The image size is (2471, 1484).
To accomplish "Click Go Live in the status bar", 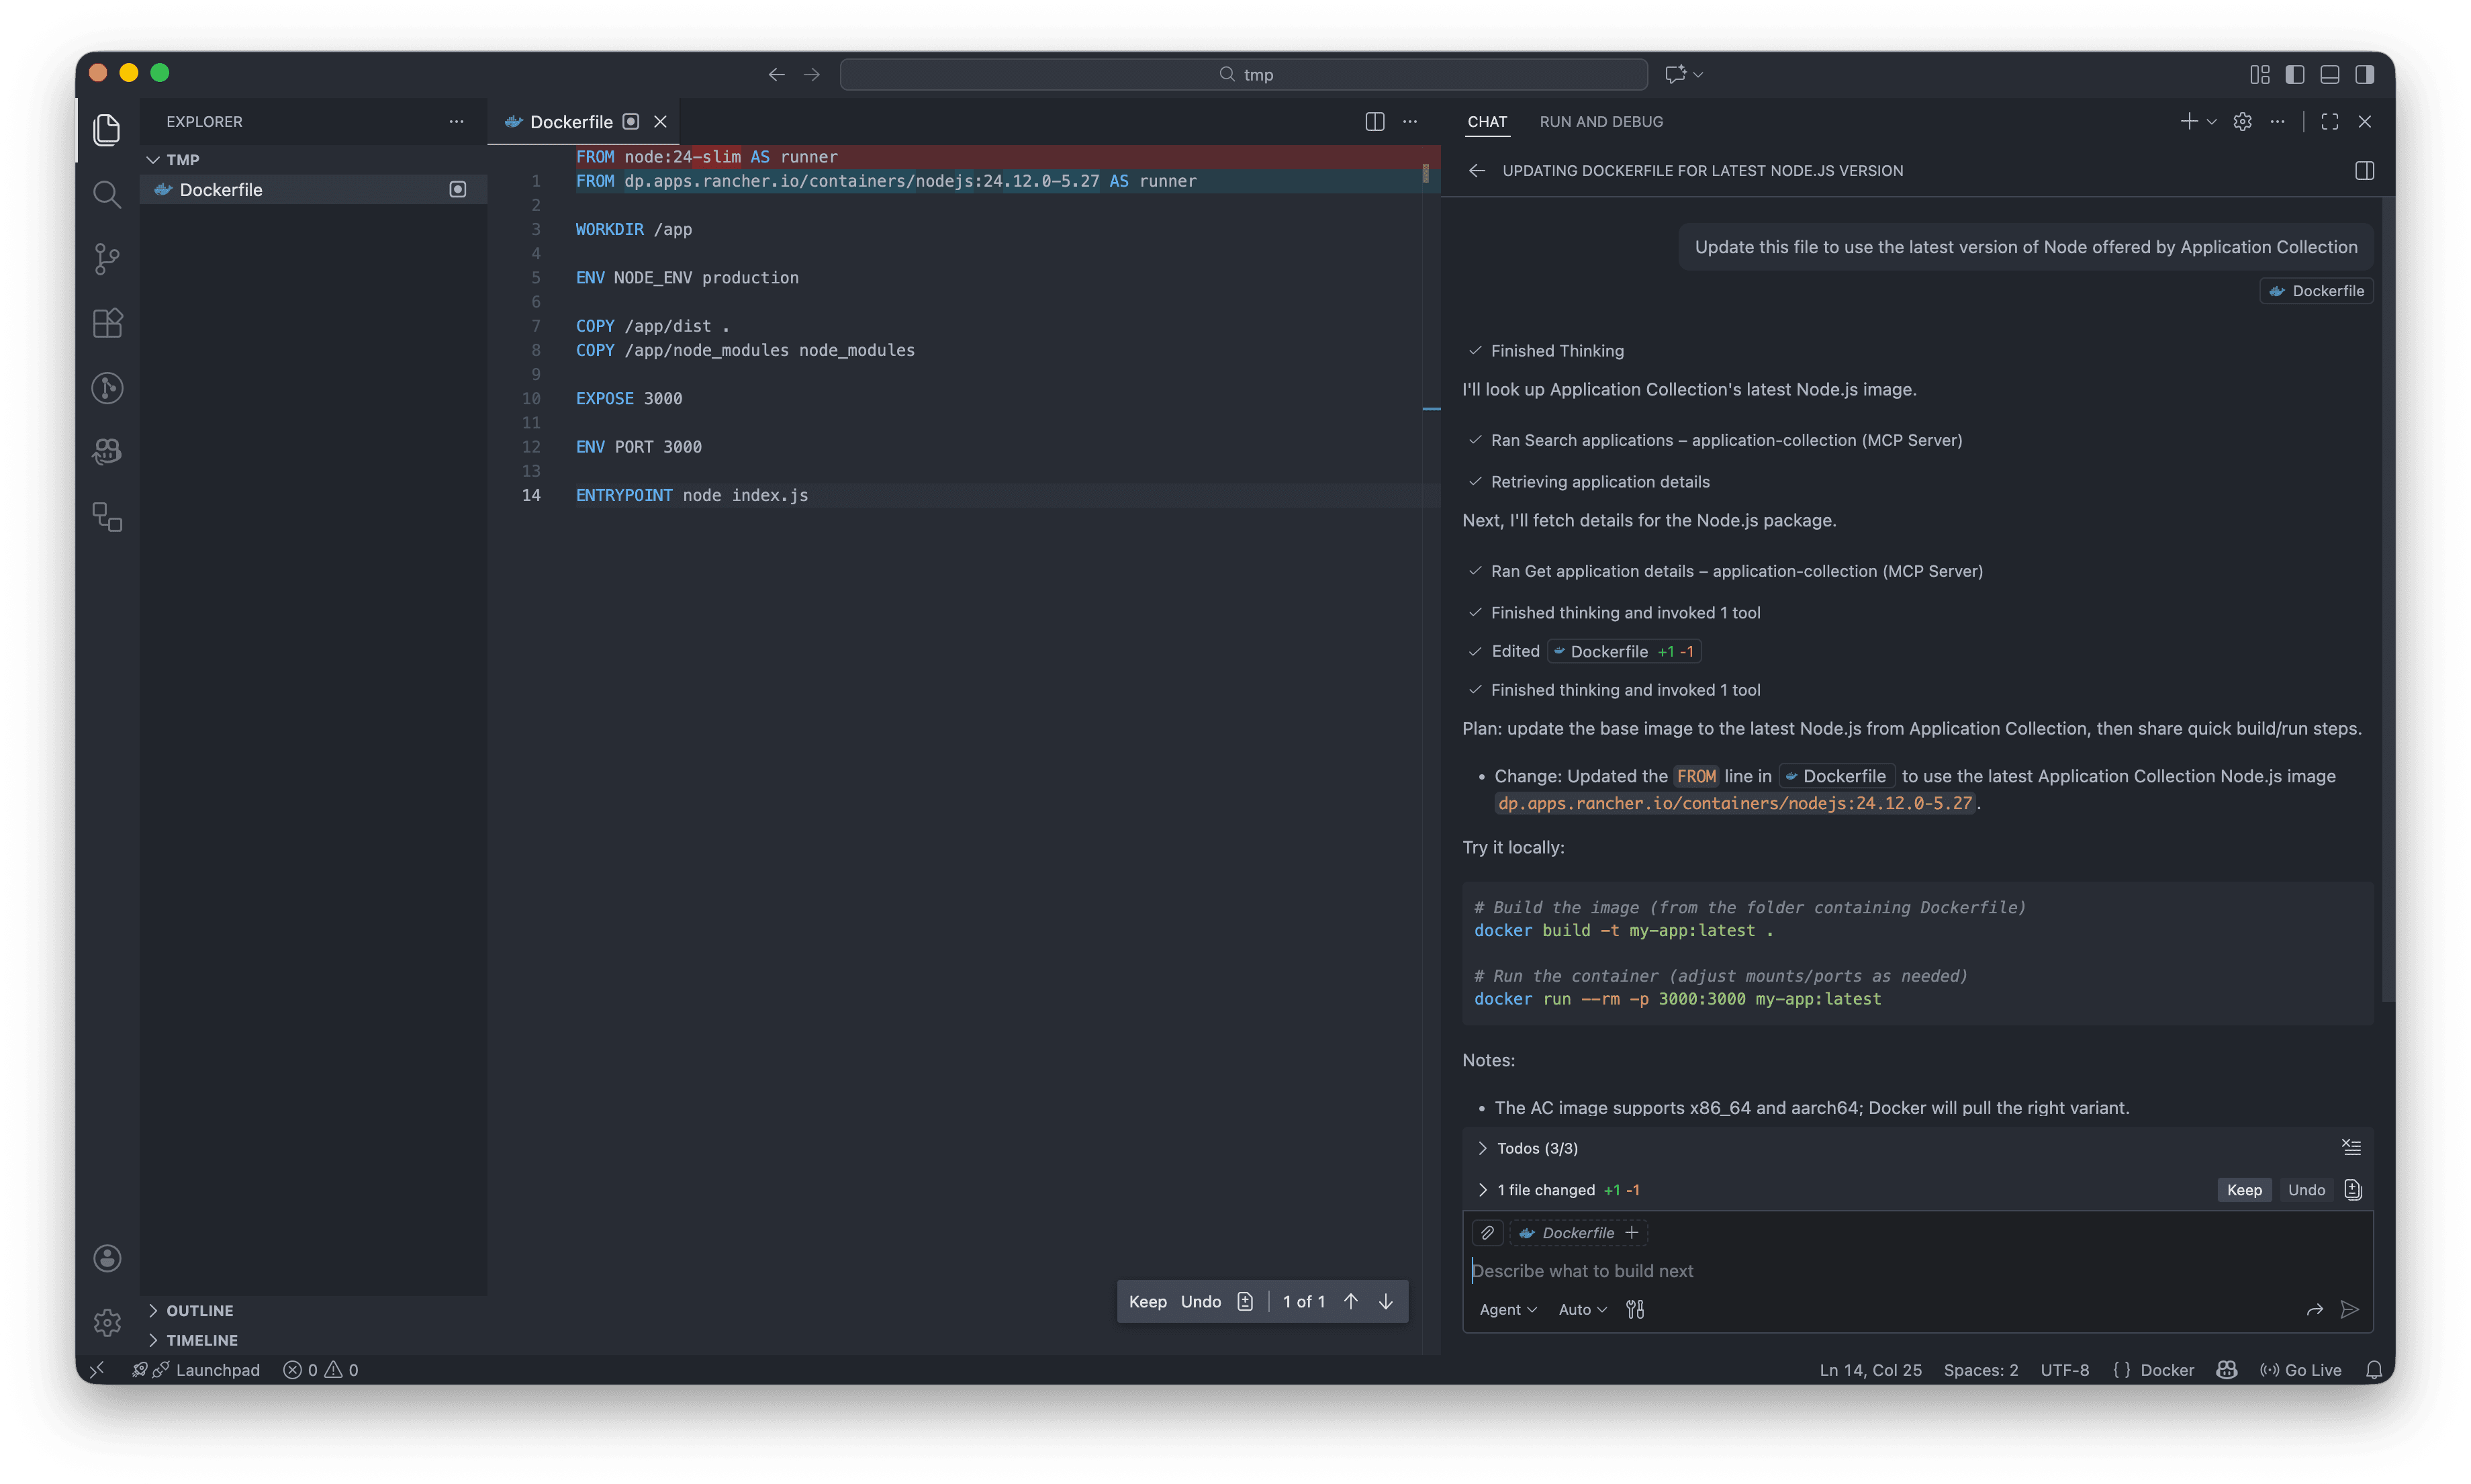I will click(2301, 1369).
